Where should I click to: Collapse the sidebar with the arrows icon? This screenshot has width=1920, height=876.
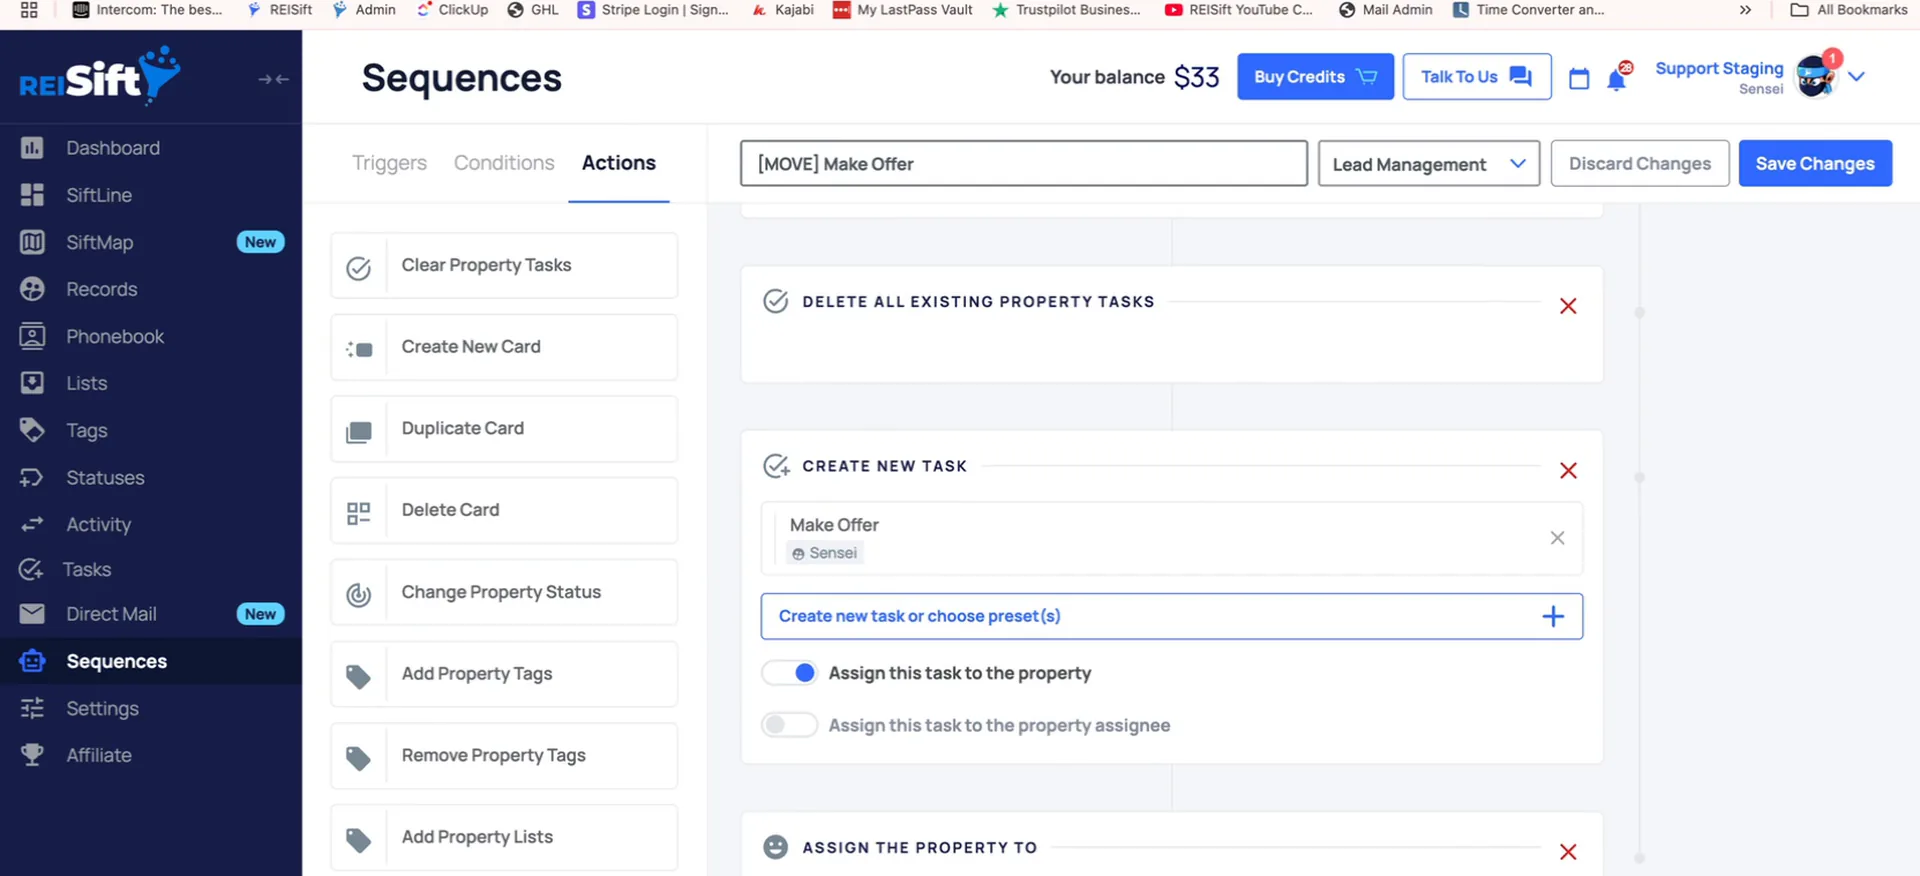pyautogui.click(x=273, y=79)
